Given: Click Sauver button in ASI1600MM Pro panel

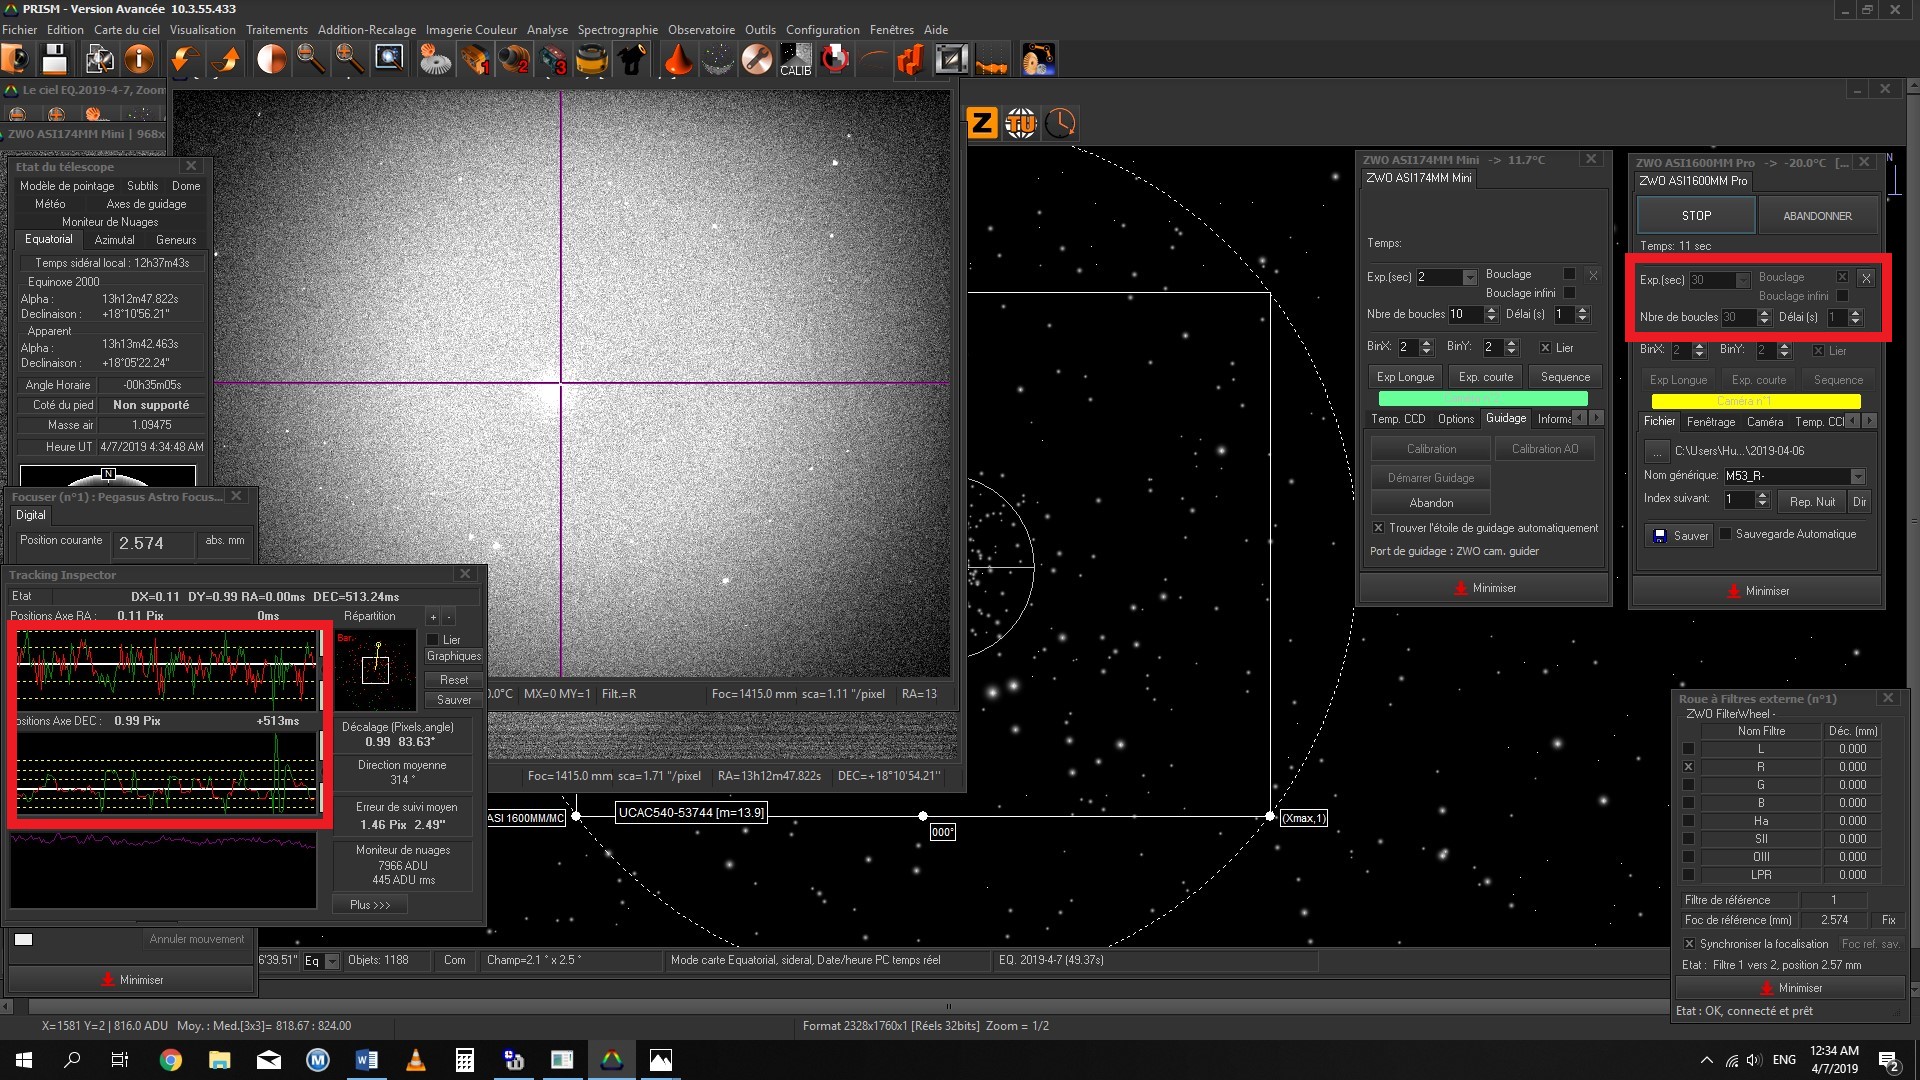Looking at the screenshot, I should (1679, 536).
